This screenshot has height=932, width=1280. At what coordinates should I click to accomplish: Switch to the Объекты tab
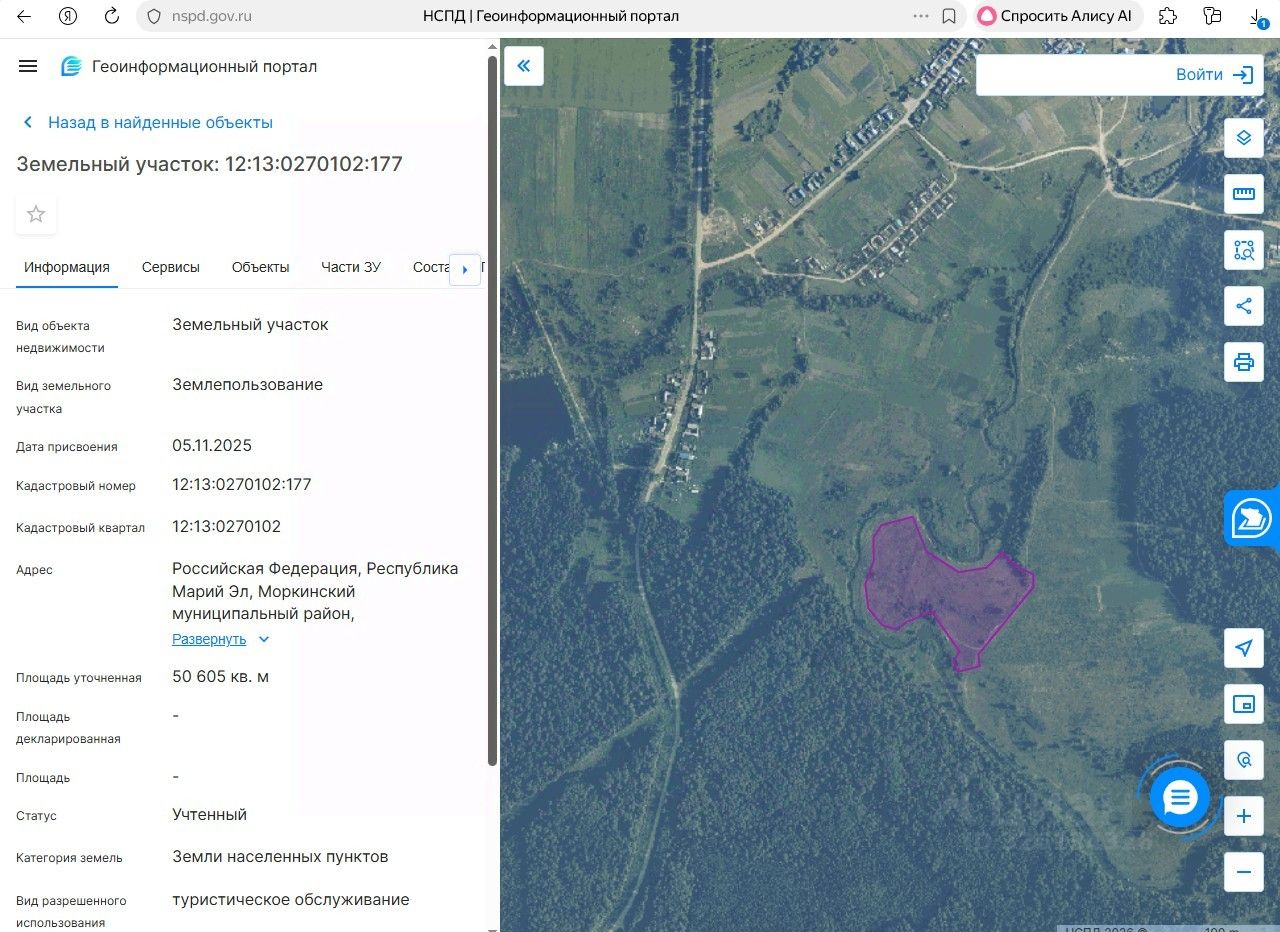260,267
